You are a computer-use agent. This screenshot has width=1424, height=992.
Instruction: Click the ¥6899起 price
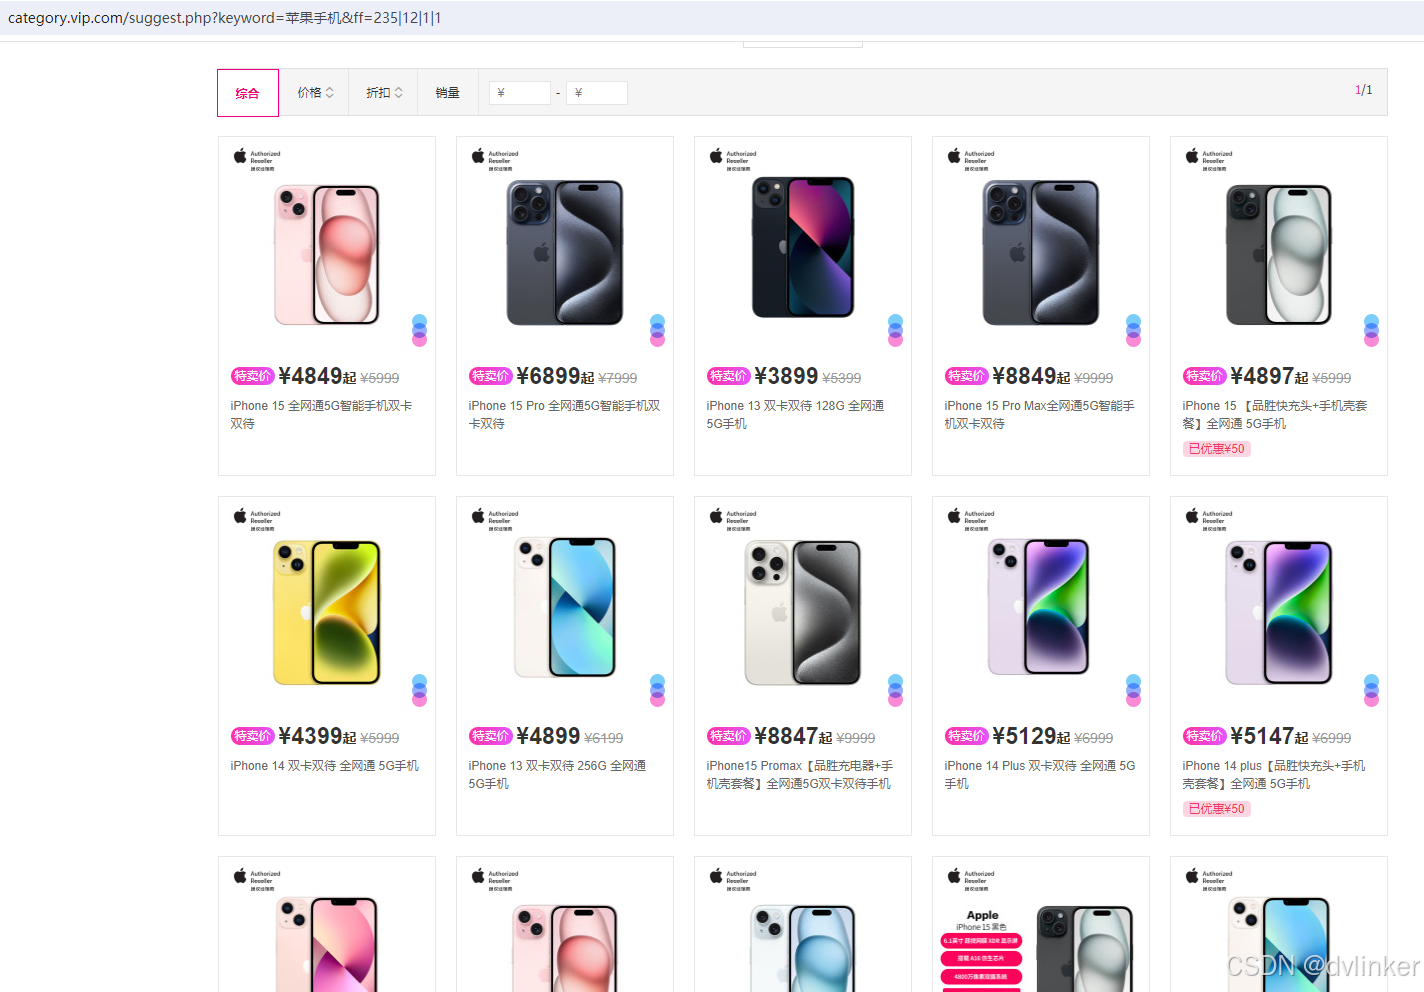tap(555, 376)
